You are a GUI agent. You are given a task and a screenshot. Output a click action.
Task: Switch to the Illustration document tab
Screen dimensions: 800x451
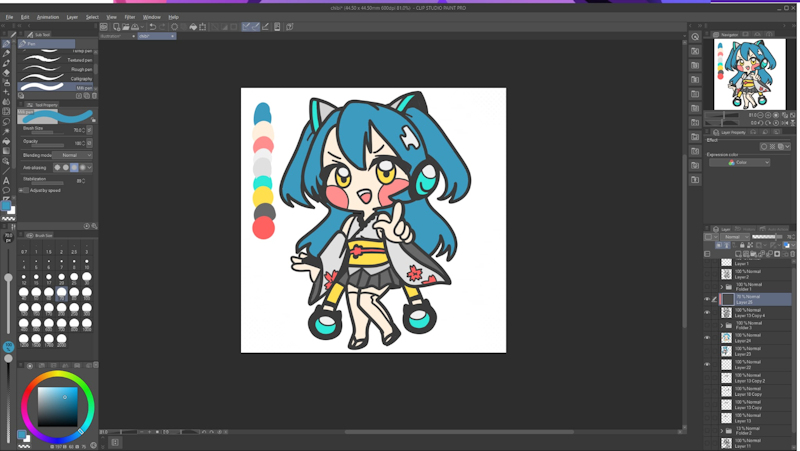coord(110,36)
